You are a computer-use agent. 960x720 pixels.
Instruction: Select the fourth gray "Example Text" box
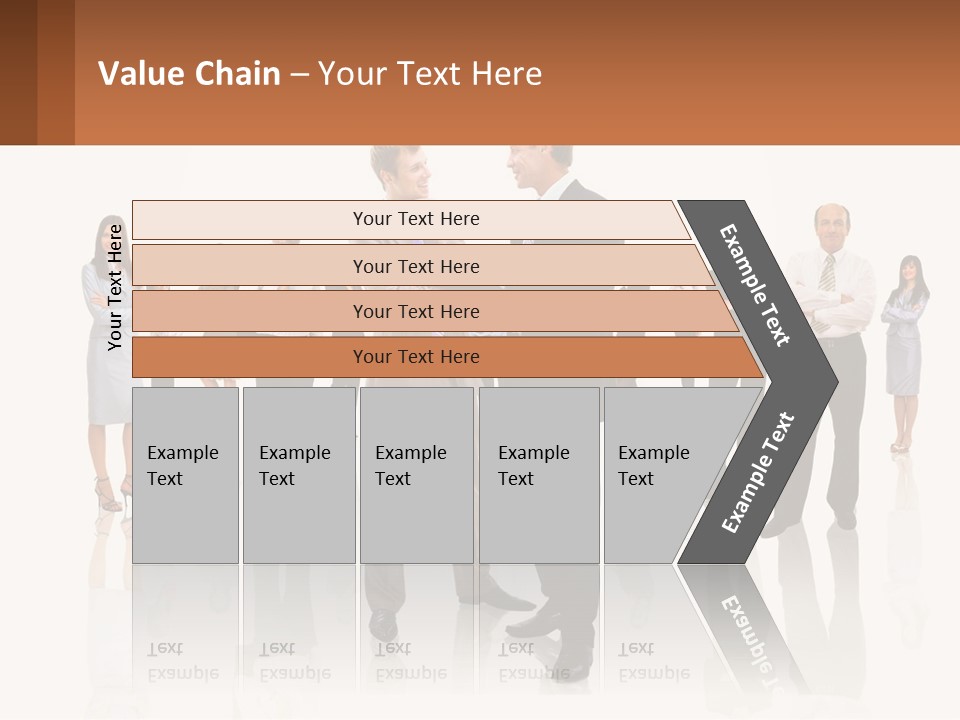tap(538, 474)
